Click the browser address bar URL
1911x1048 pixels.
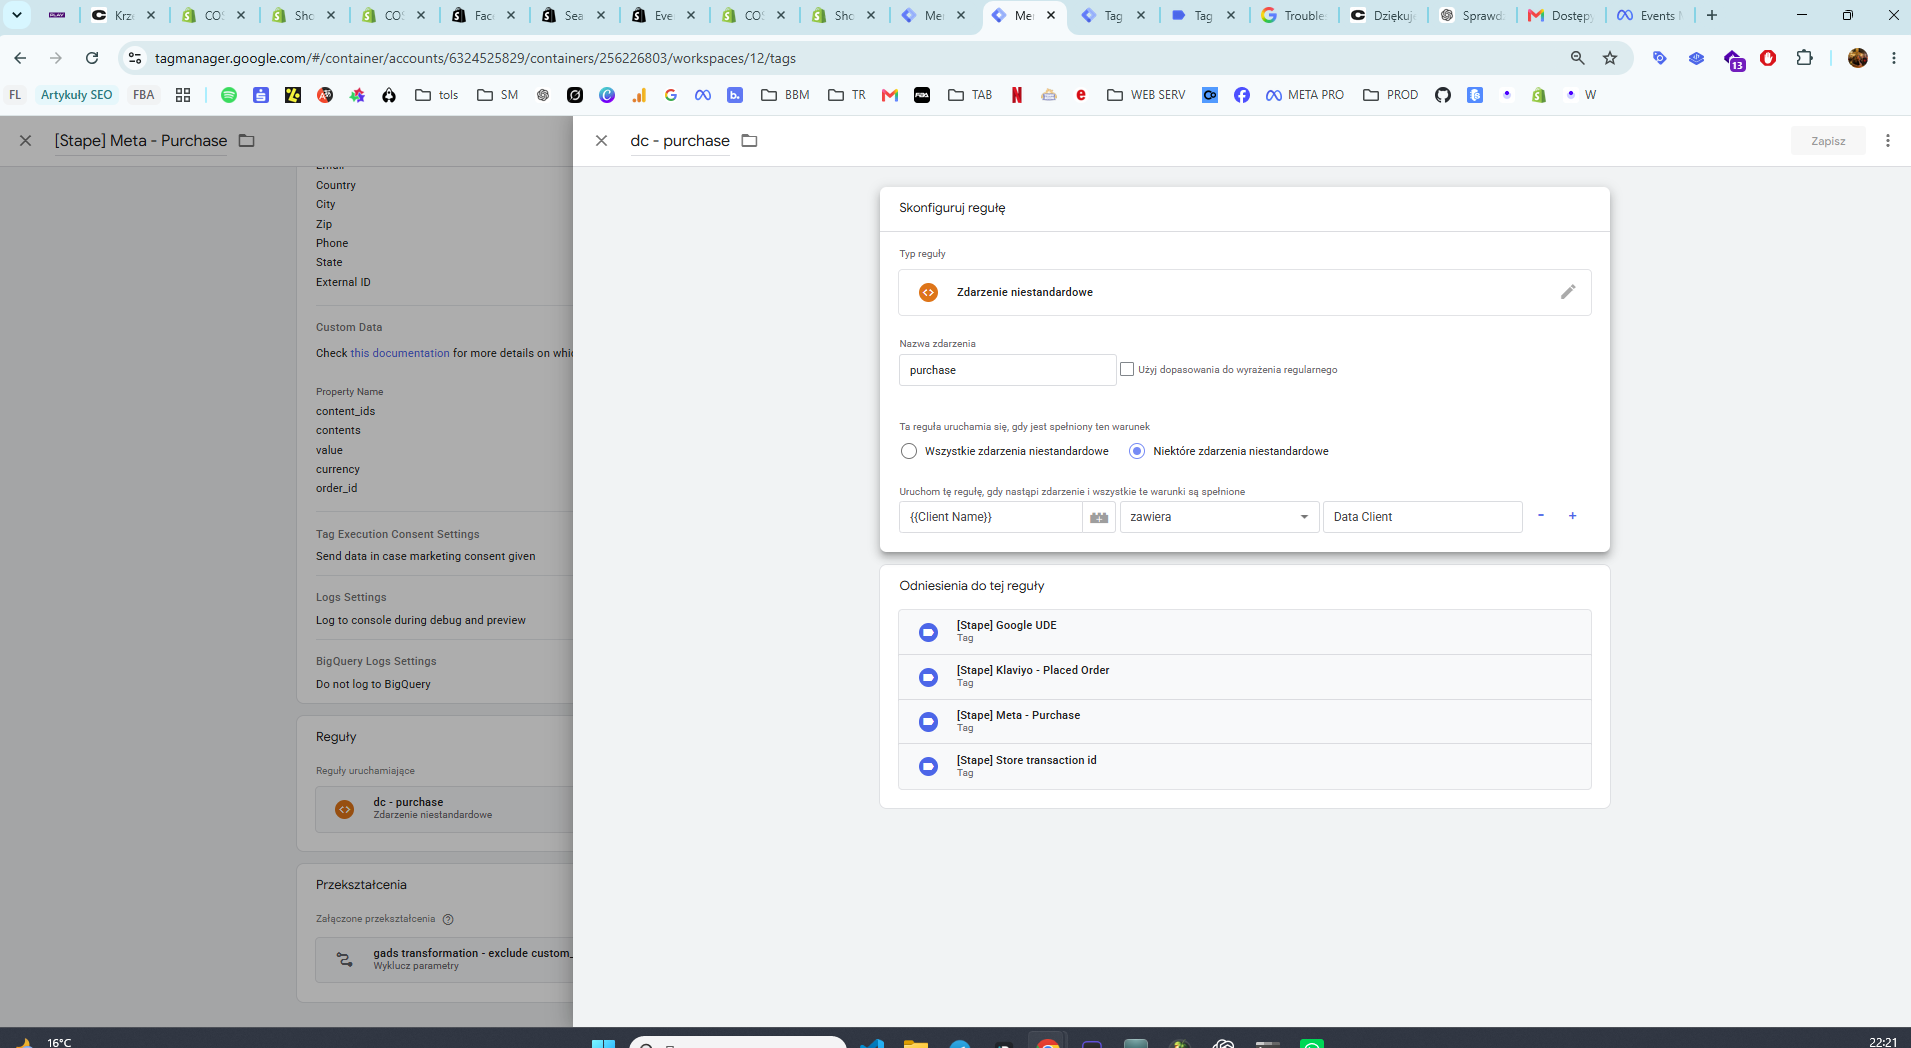[x=475, y=58]
